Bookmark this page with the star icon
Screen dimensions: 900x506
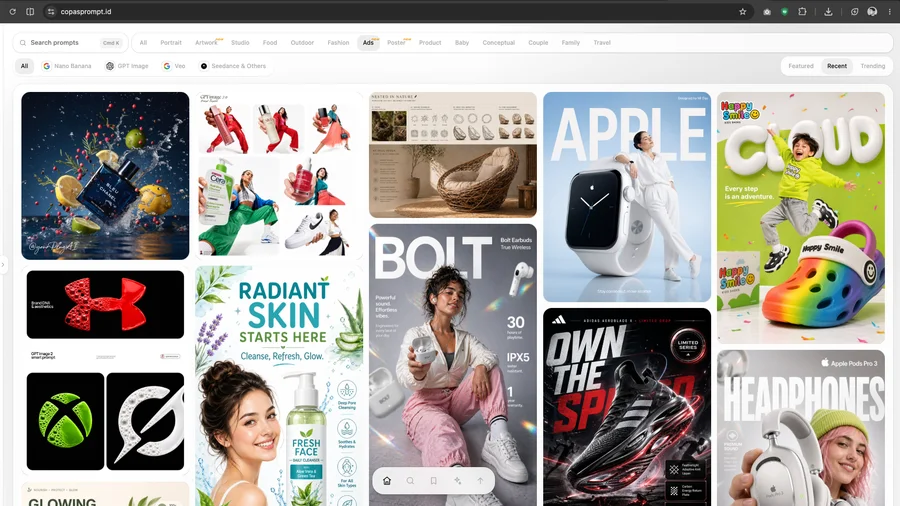coord(743,11)
